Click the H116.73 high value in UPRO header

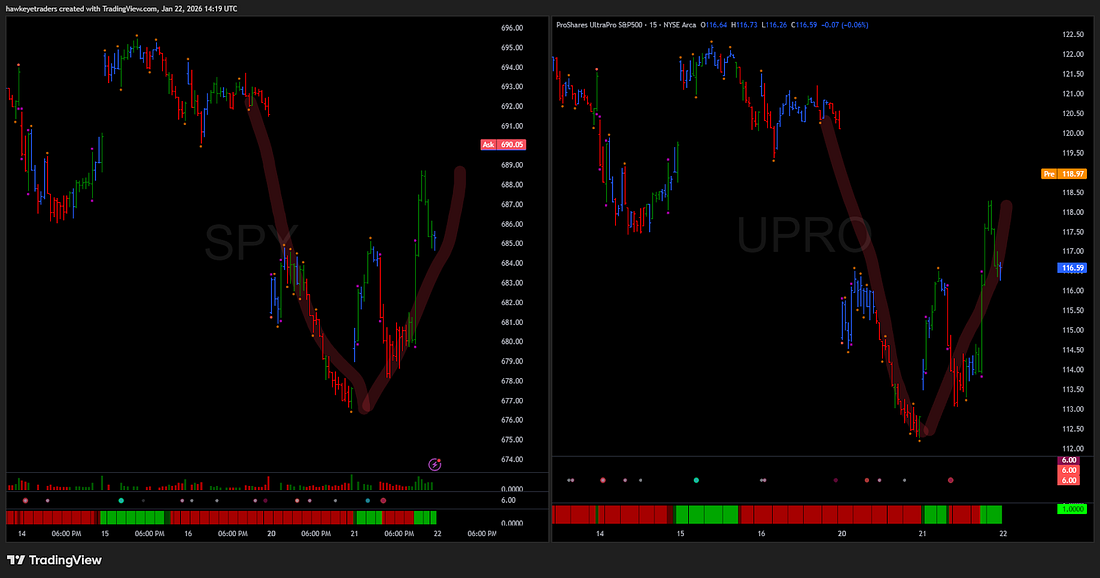pos(744,25)
